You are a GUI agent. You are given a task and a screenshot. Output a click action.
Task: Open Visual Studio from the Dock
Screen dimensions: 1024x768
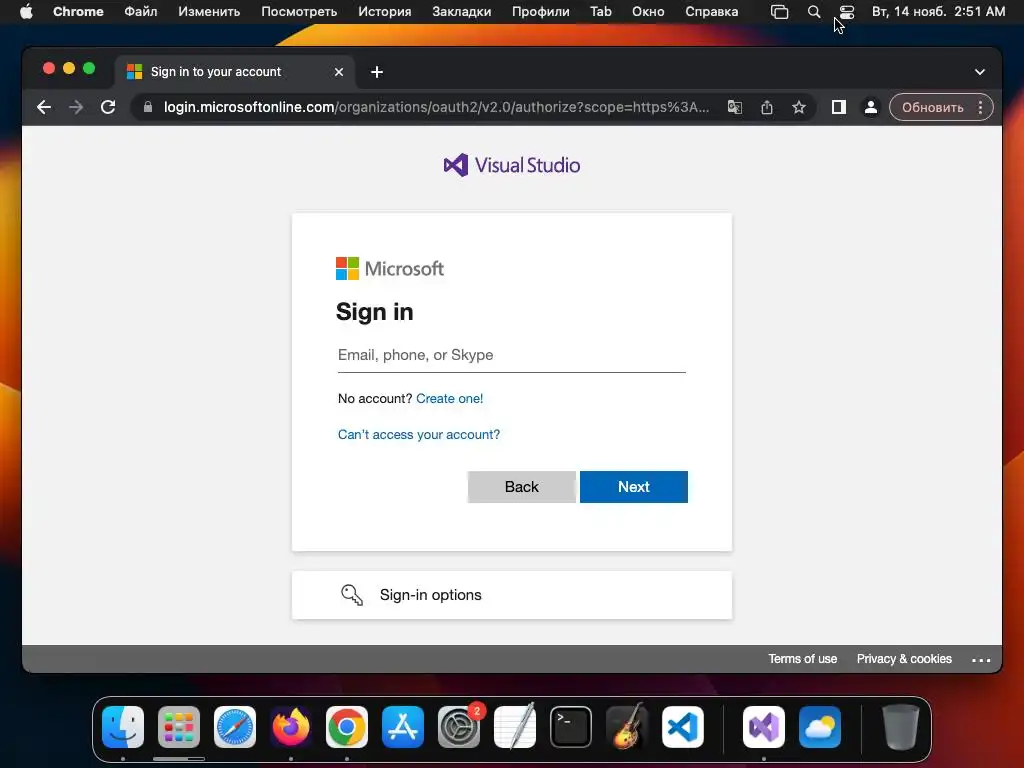(x=764, y=727)
